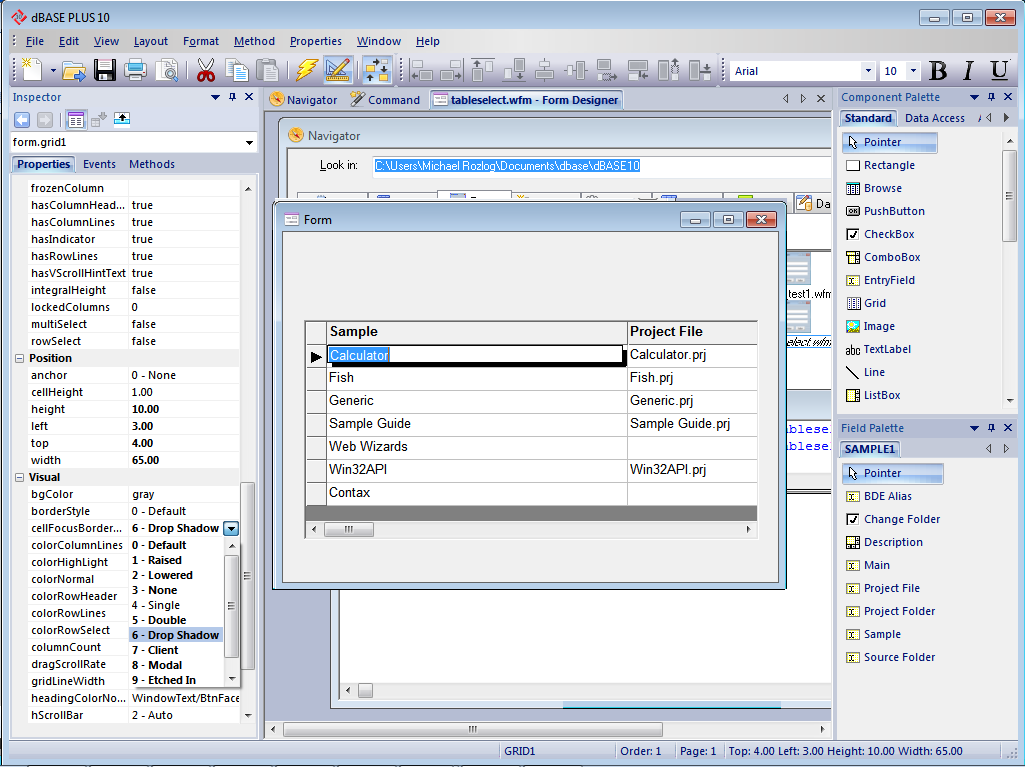Open file via folder icon
Viewport: 1025px width, 767px height.
coord(74,70)
